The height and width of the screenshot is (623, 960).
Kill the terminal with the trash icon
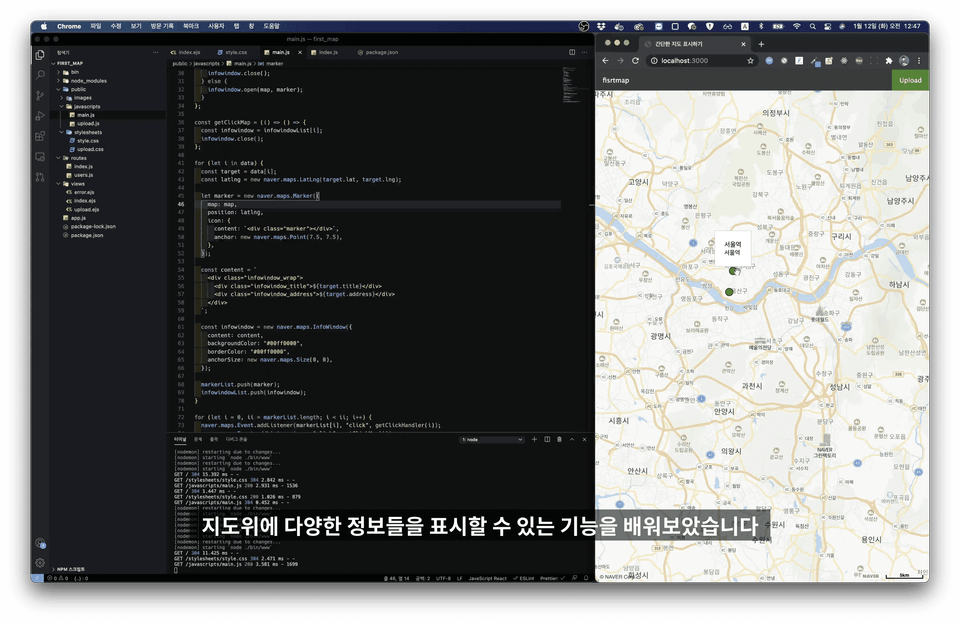tap(560, 439)
